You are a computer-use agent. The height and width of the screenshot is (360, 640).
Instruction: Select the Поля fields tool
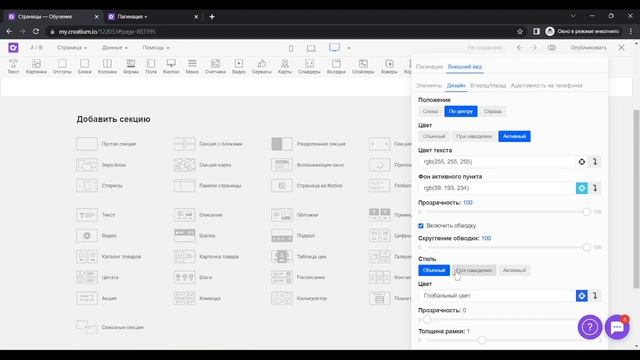click(151, 66)
